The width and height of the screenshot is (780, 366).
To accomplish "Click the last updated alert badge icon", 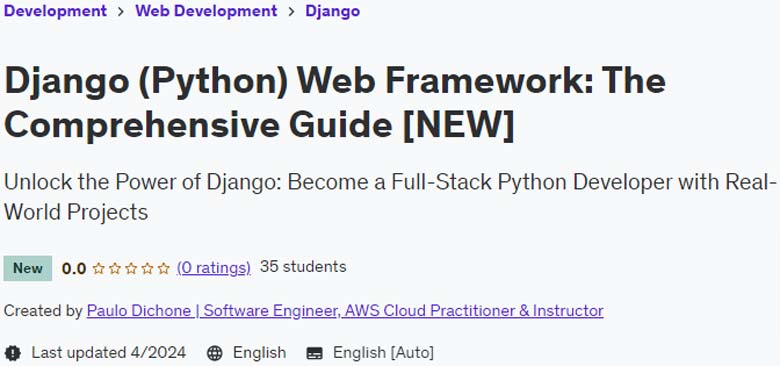I will tap(12, 353).
